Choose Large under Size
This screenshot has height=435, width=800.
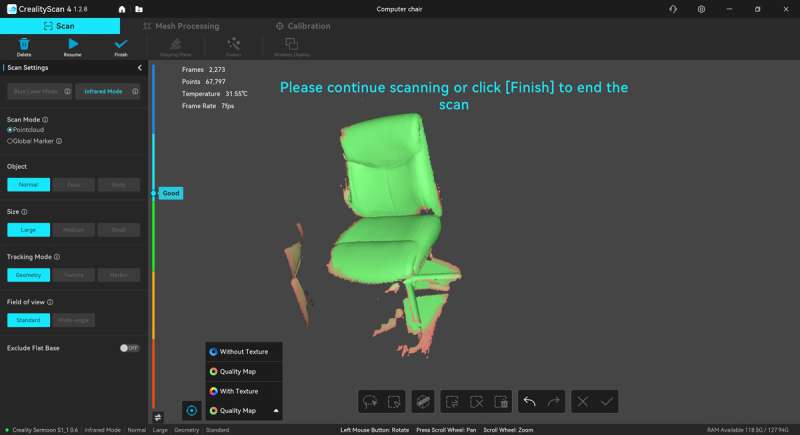point(28,230)
